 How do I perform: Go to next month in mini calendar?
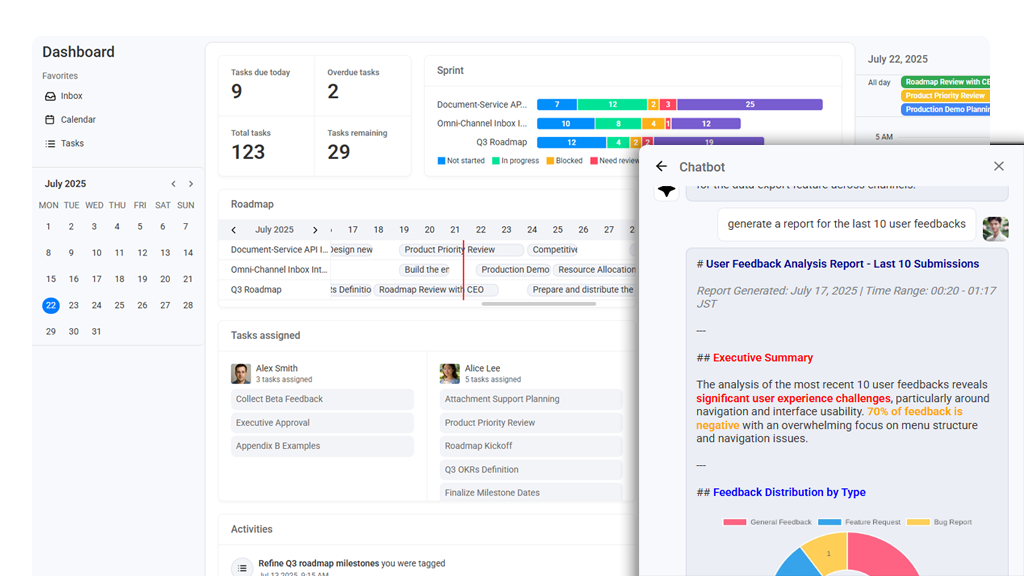191,184
